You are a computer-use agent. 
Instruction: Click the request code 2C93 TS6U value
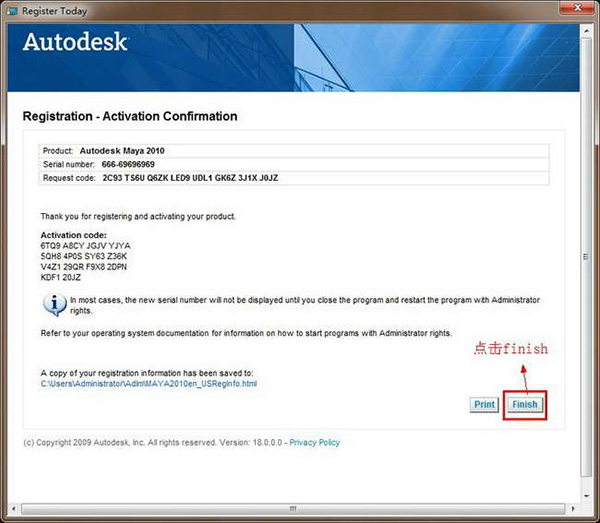click(190, 178)
